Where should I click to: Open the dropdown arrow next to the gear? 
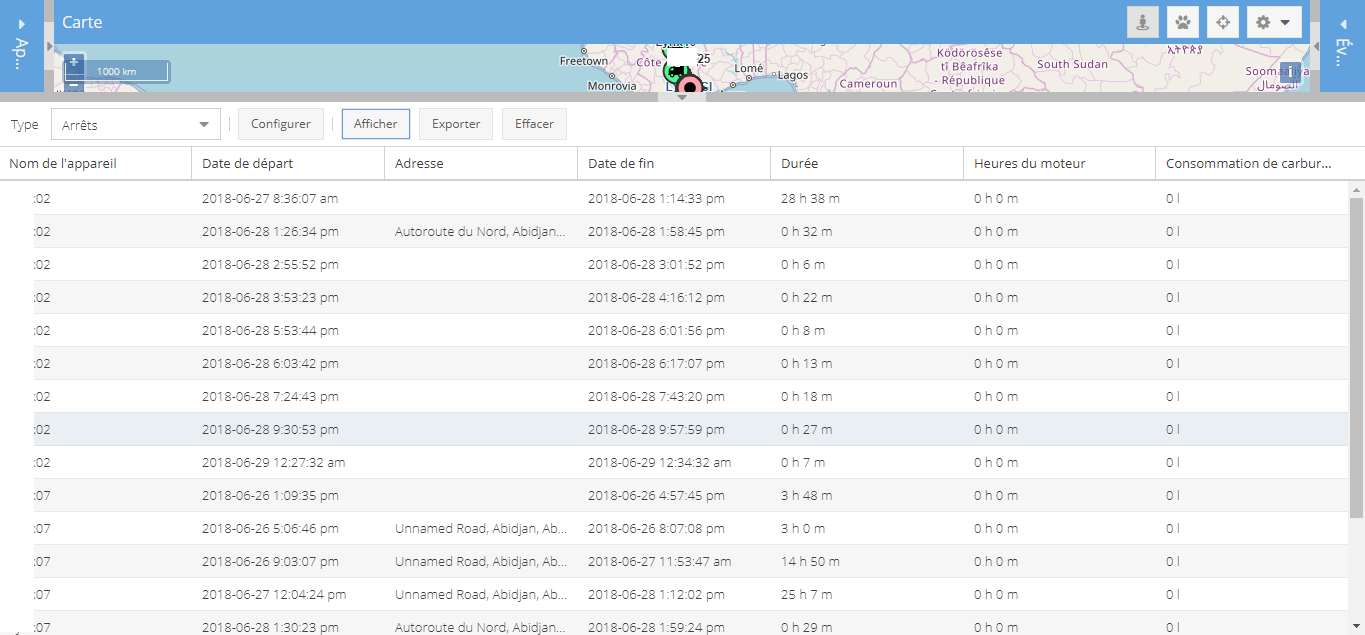pos(1286,21)
